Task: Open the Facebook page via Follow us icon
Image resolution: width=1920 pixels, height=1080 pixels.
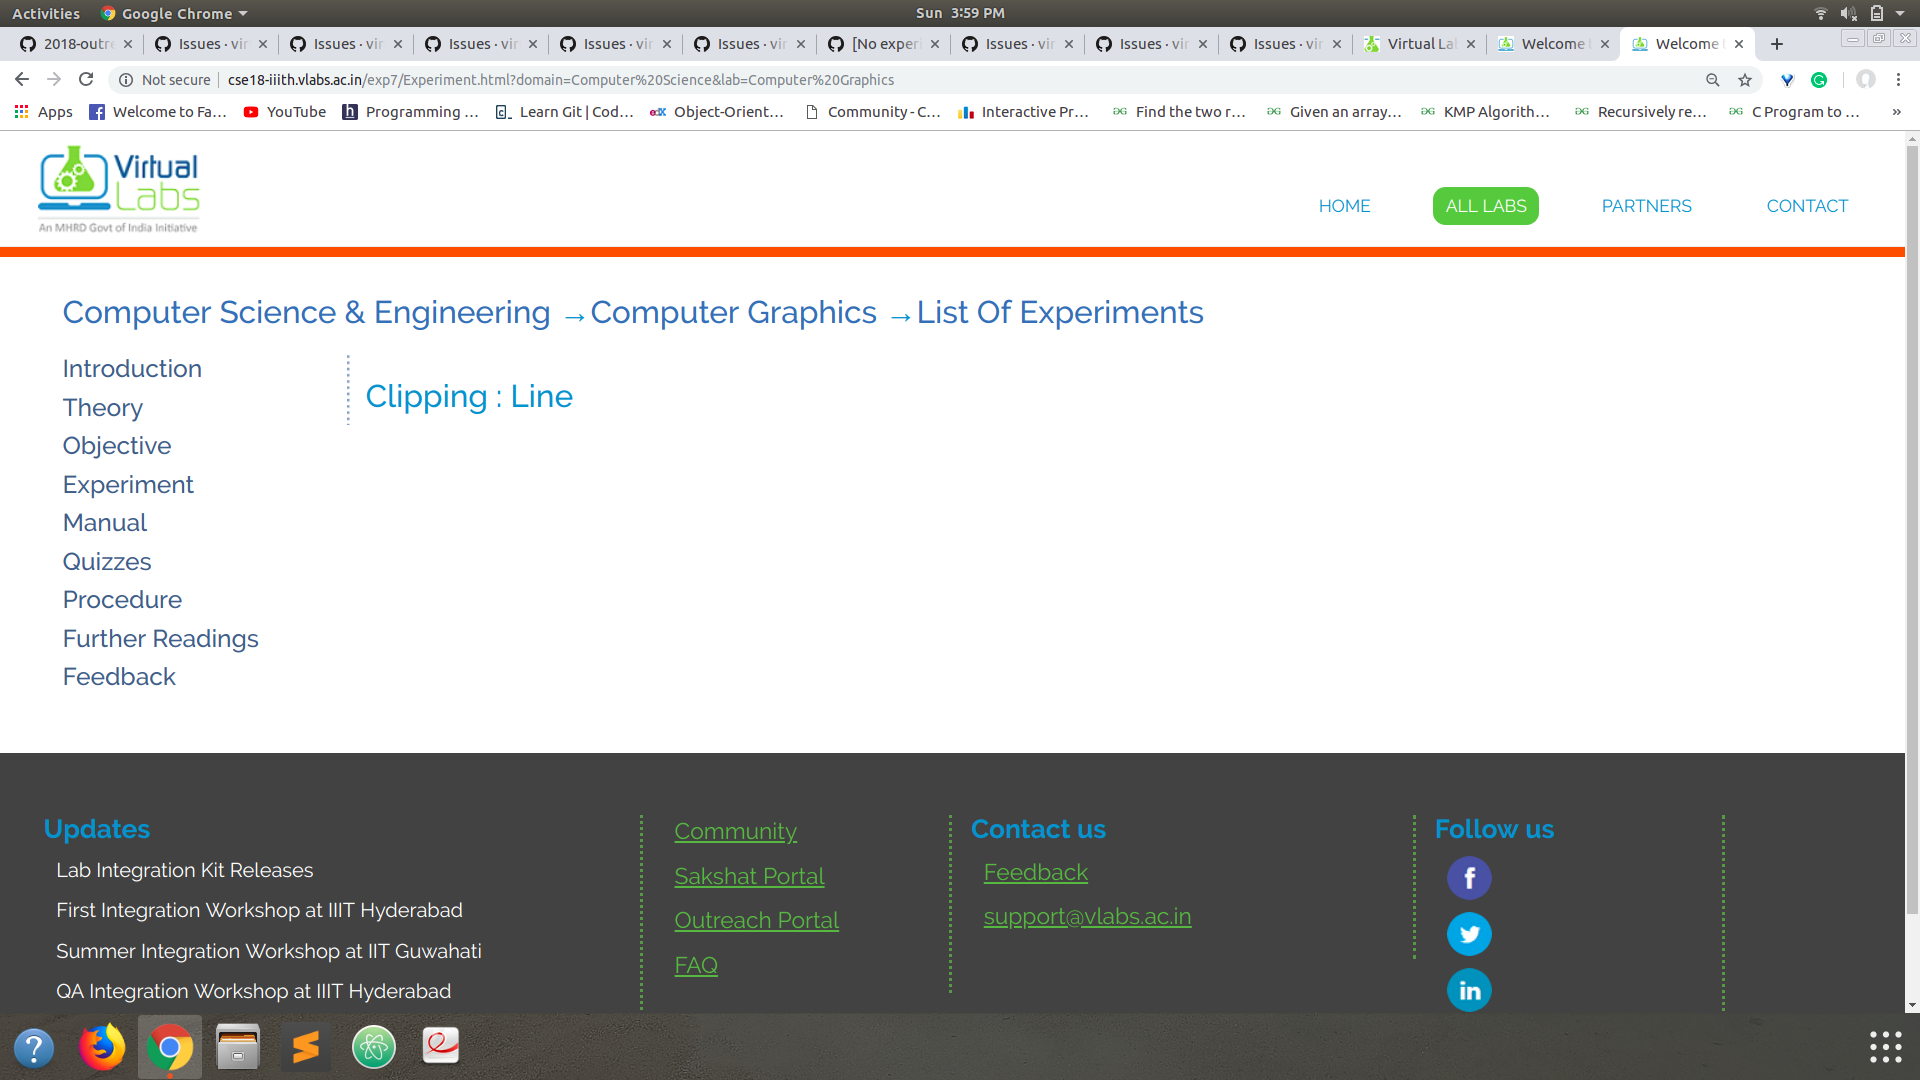Action: pyautogui.click(x=1469, y=877)
